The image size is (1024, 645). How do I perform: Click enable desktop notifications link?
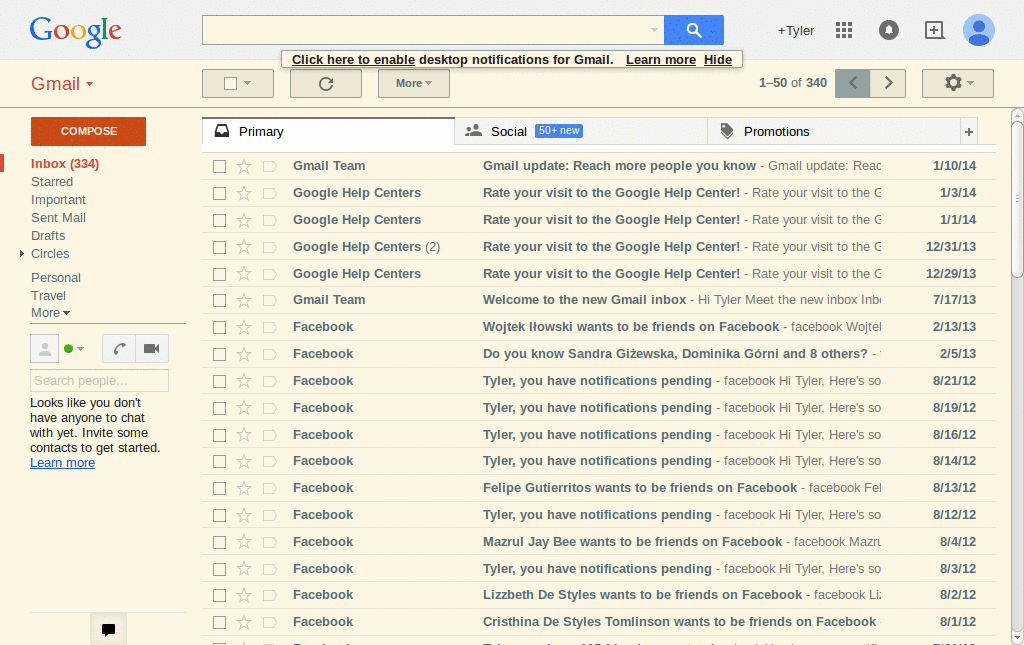[353, 59]
